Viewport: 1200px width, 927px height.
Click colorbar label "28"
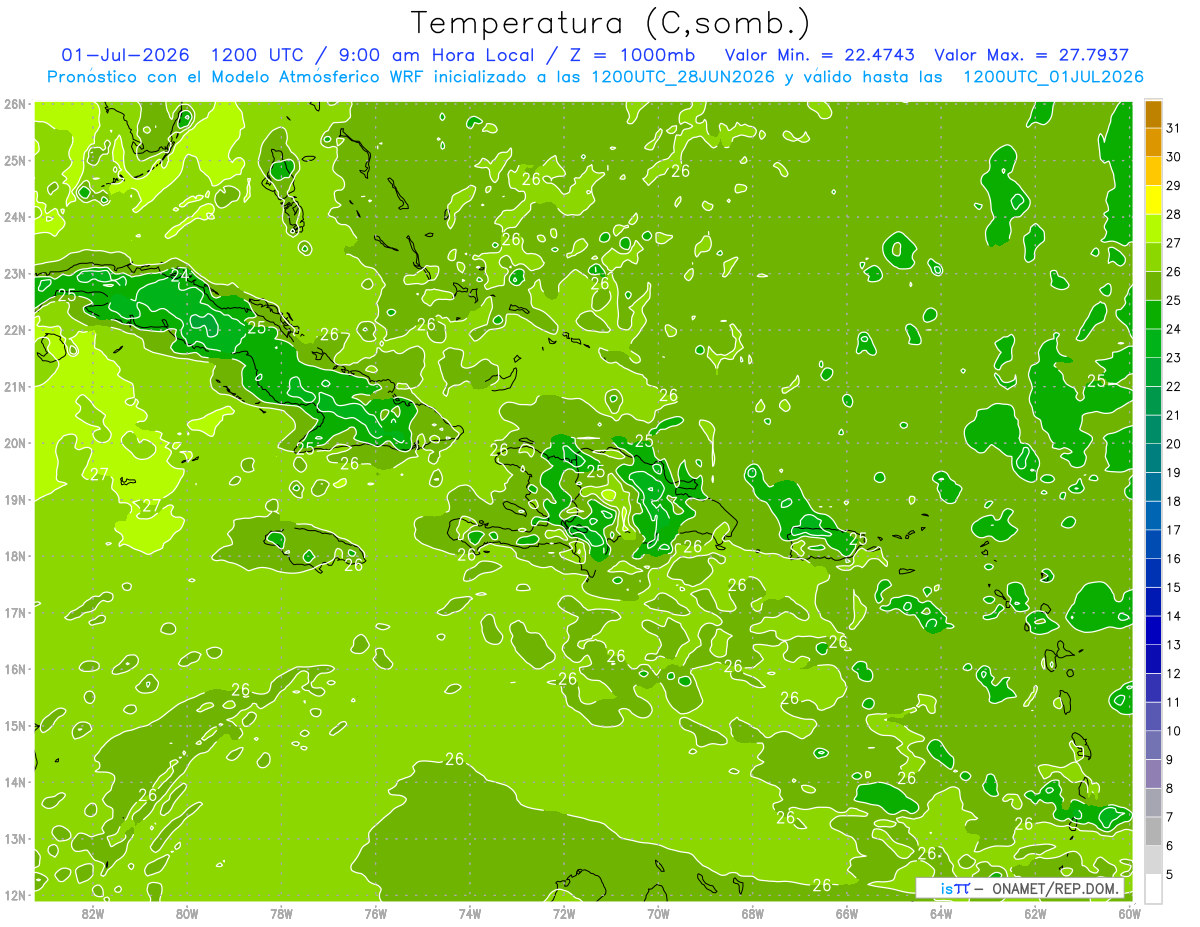click(x=1174, y=214)
